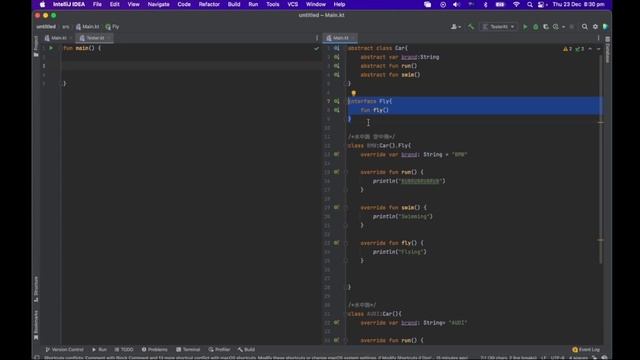This screenshot has height=360, width=640.
Task: Open the Bookmarks tool window sidebar button
Action: [36, 325]
